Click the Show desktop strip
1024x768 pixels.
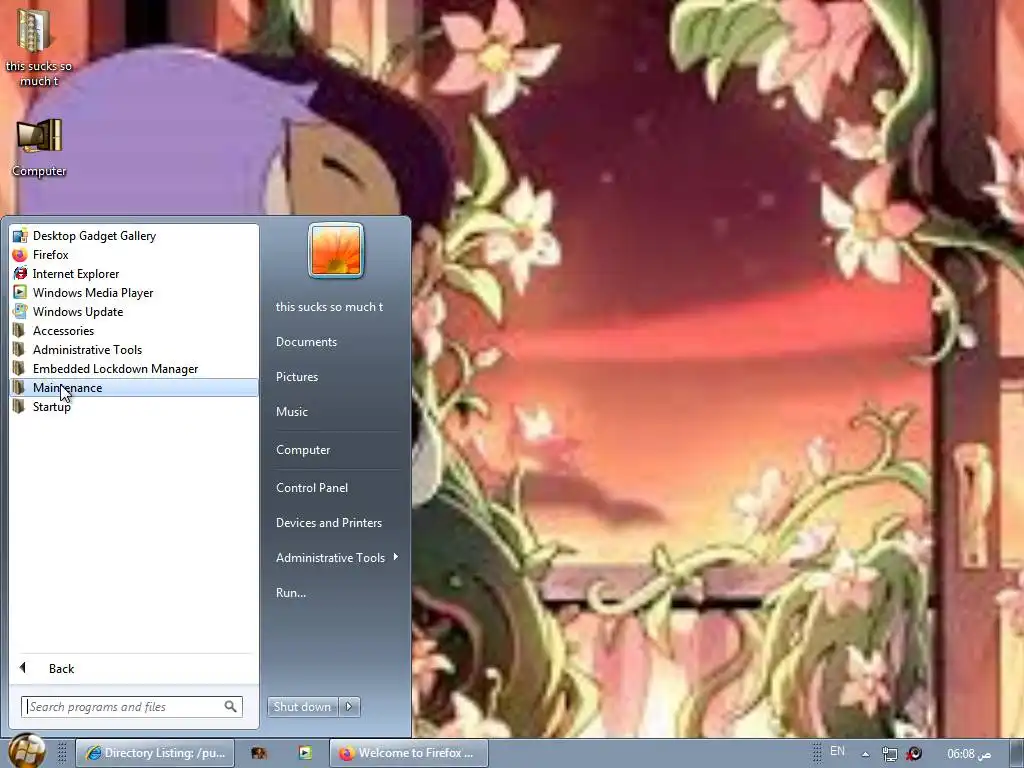pyautogui.click(x=1017, y=754)
